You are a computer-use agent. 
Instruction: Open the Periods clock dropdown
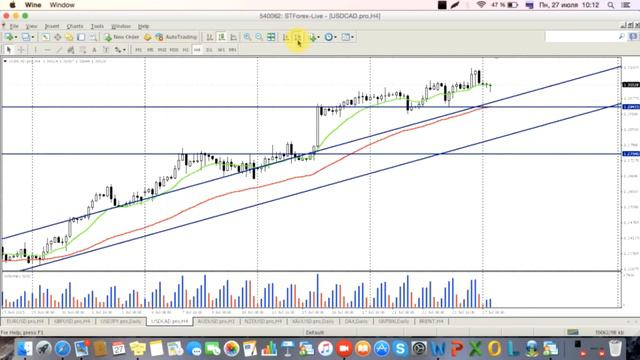331,37
